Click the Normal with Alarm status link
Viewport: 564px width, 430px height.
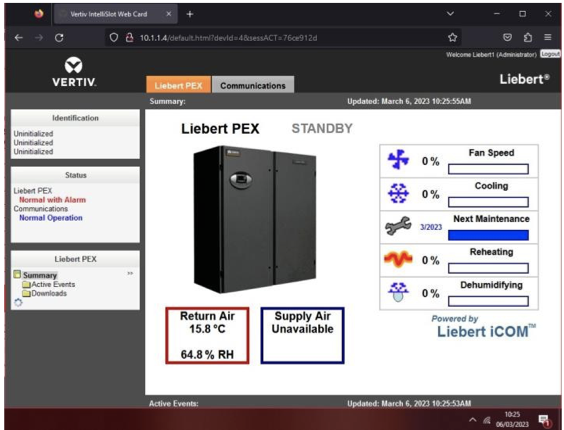(53, 200)
